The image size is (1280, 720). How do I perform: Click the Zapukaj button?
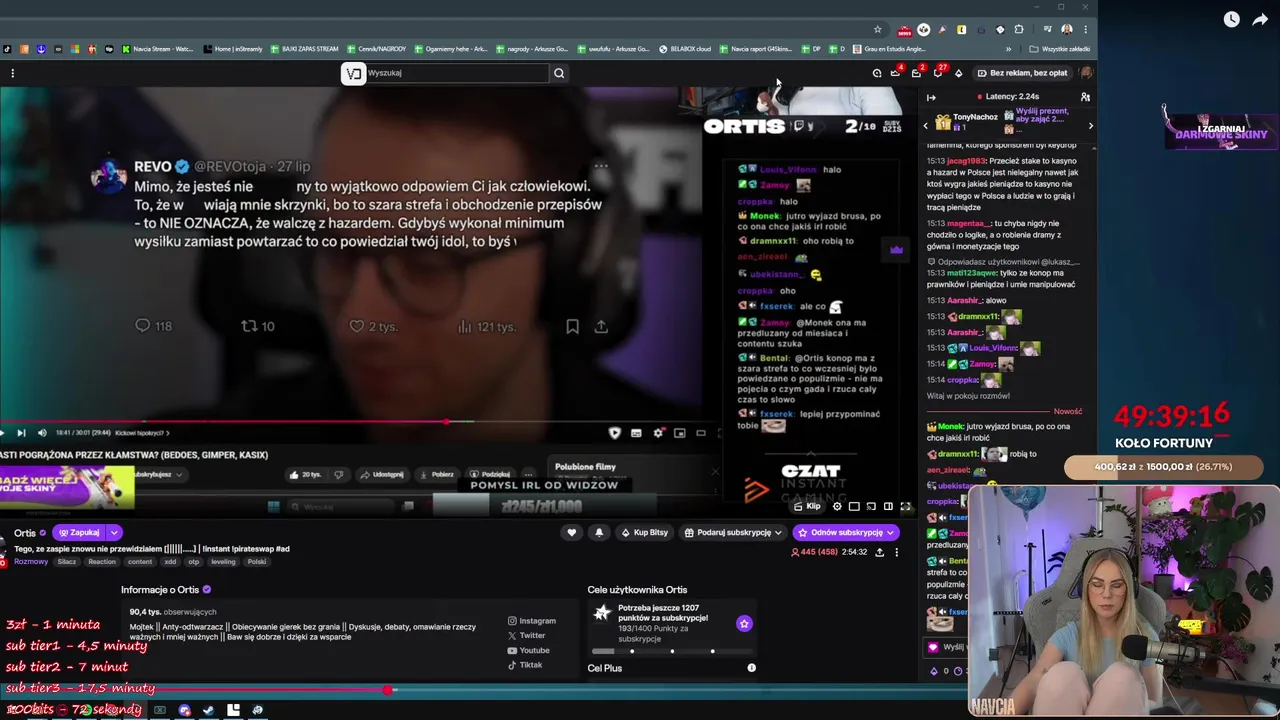click(79, 532)
